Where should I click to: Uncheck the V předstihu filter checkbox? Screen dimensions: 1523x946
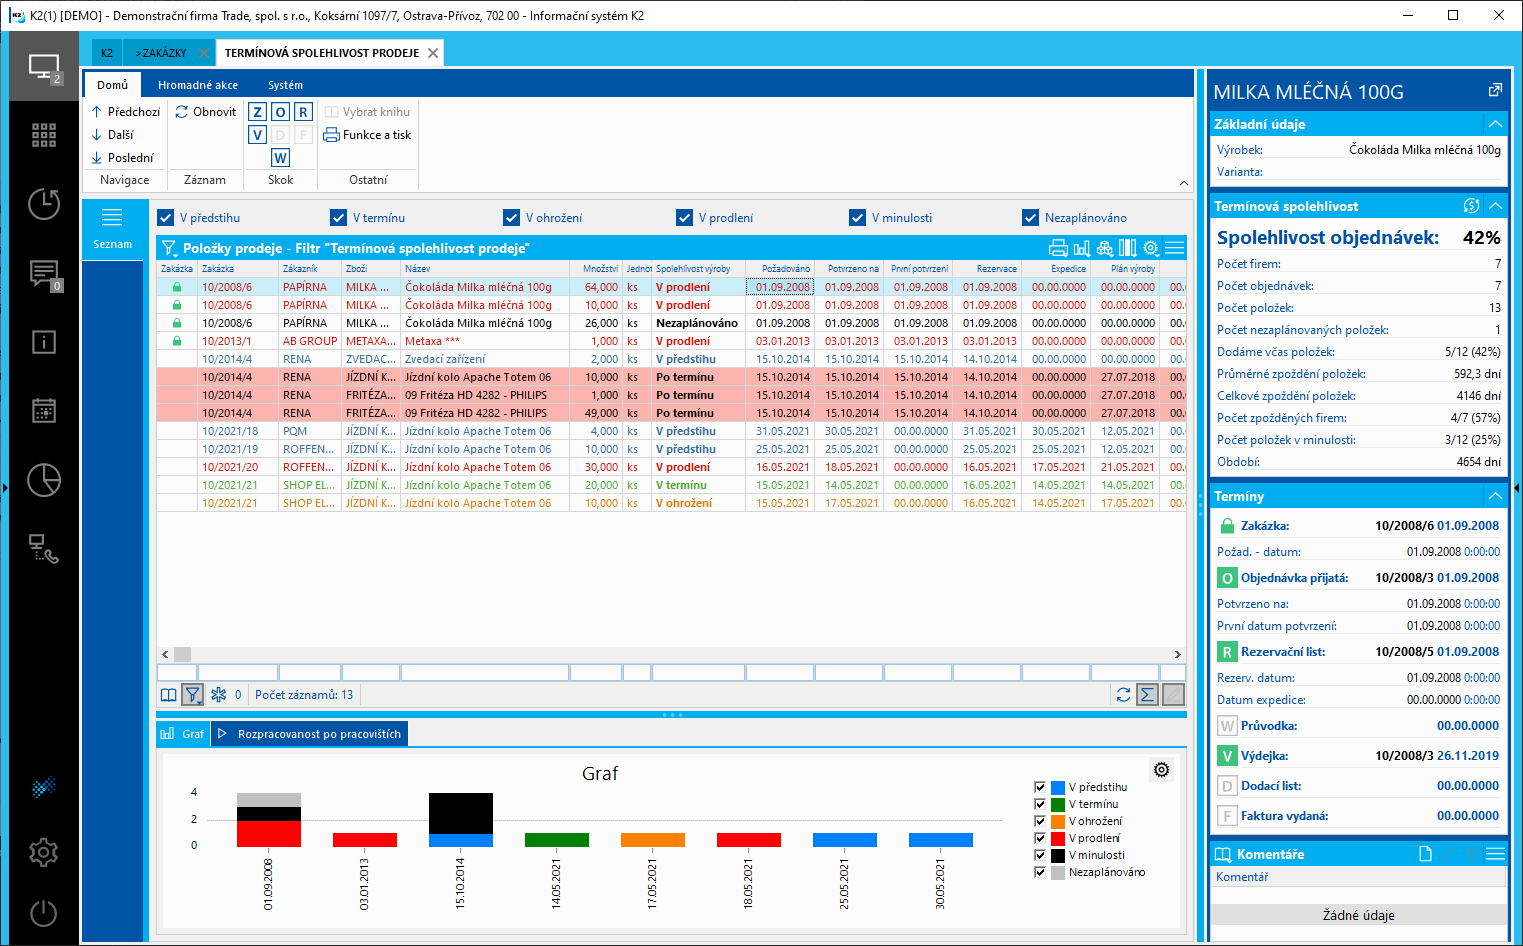click(166, 218)
